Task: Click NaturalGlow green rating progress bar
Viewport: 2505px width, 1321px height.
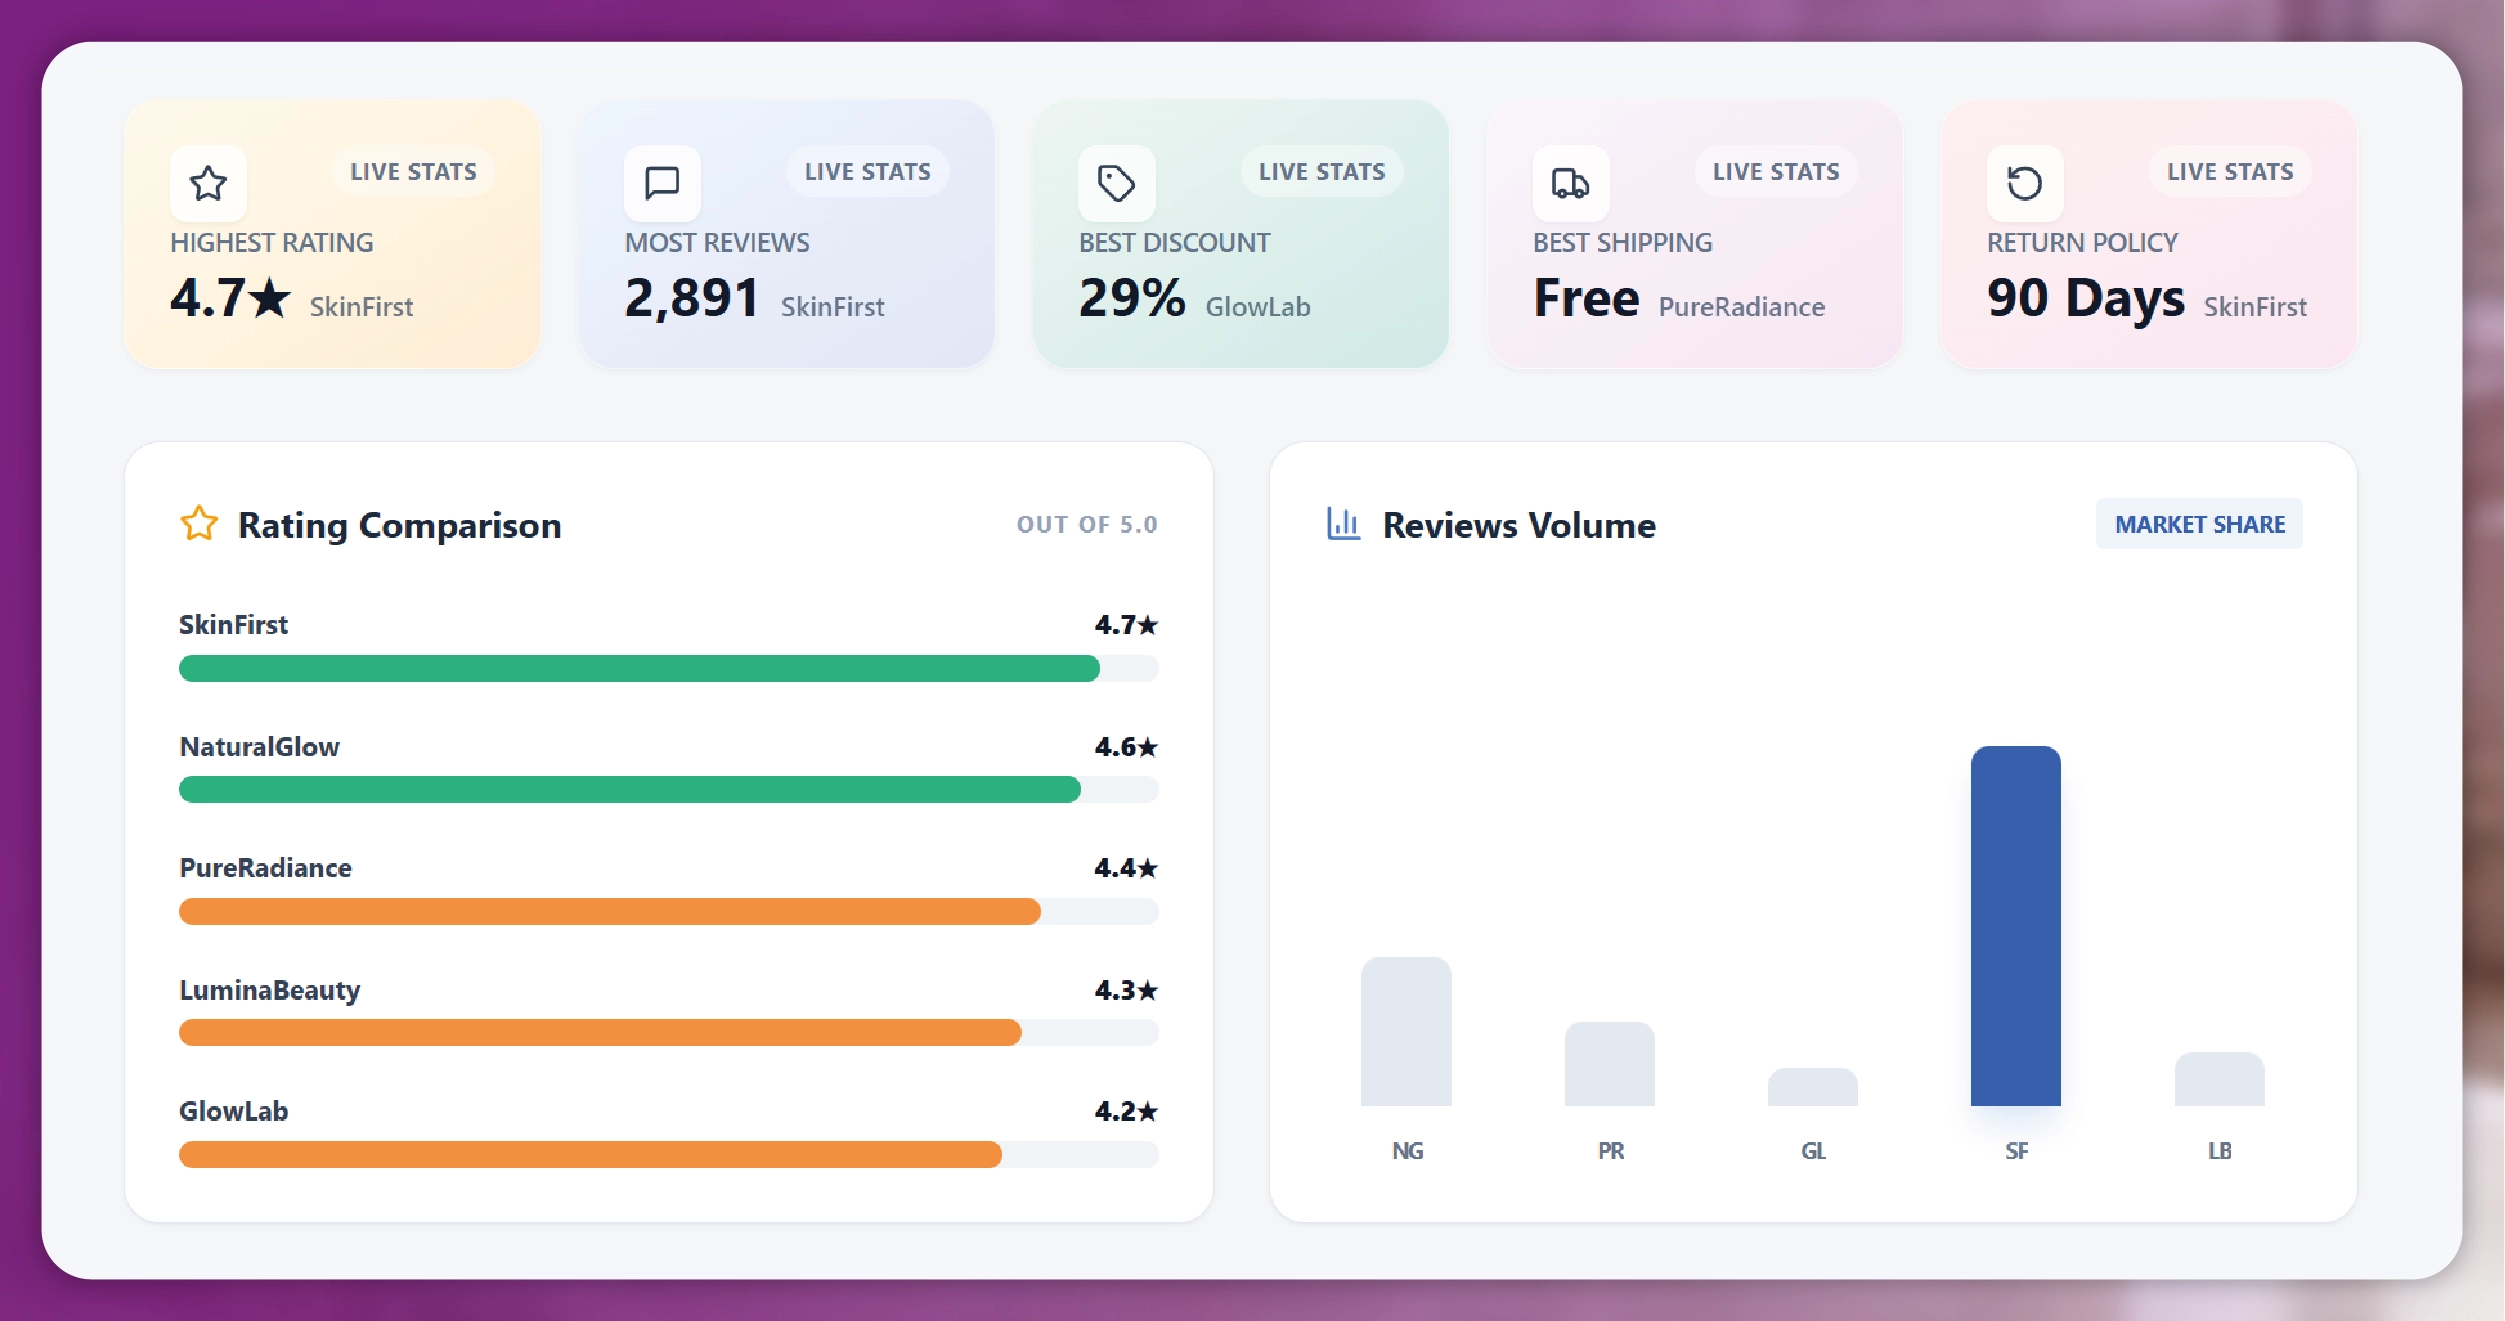Action: pos(630,790)
